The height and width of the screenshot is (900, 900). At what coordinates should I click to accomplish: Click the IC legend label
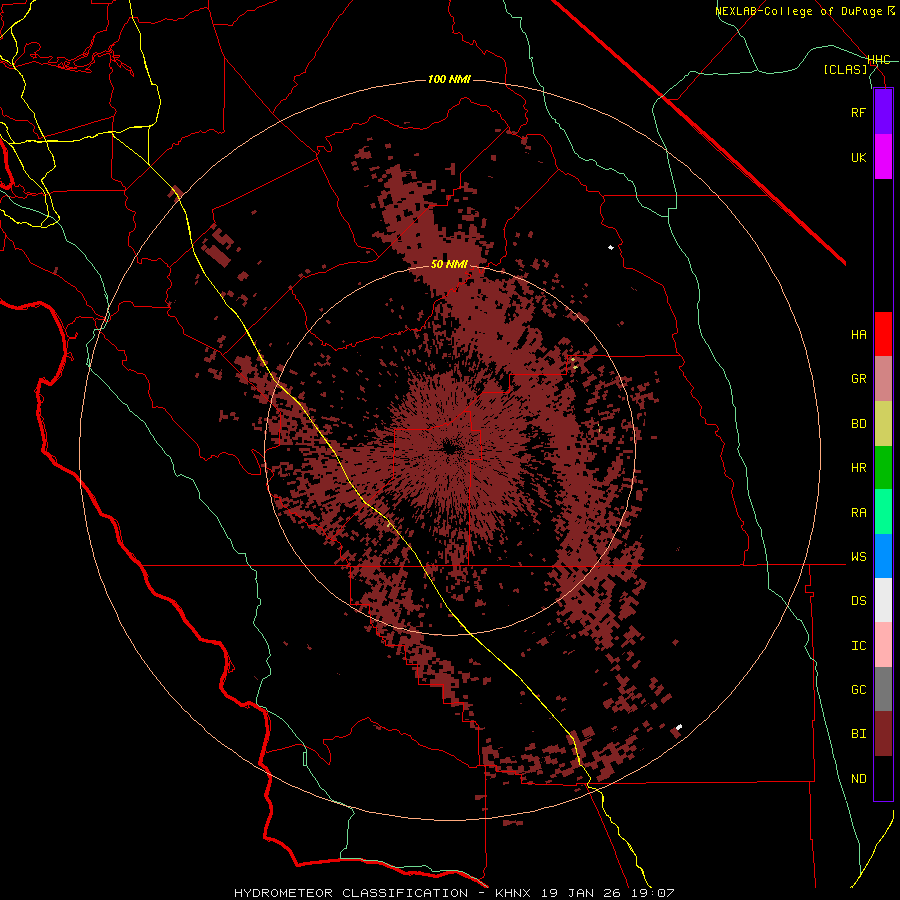[858, 646]
